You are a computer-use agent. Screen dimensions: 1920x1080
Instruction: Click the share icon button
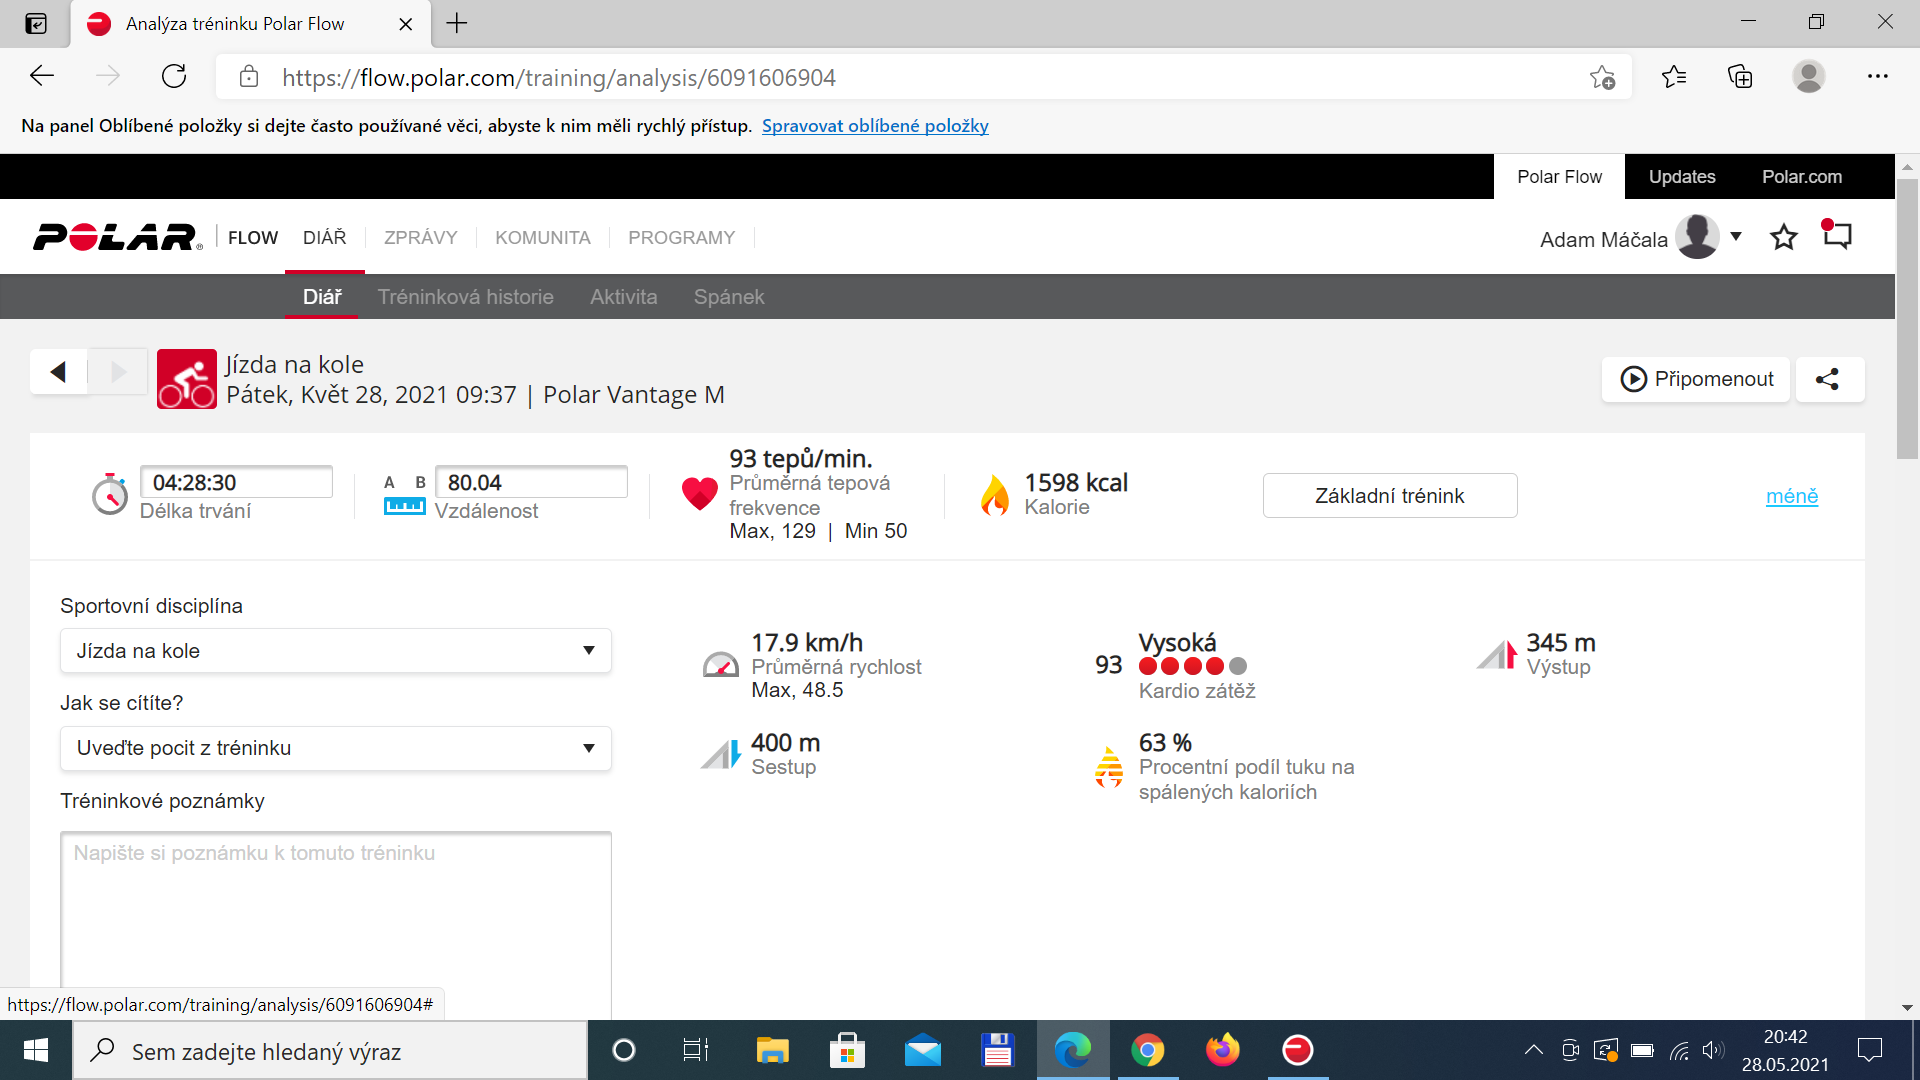tap(1828, 380)
